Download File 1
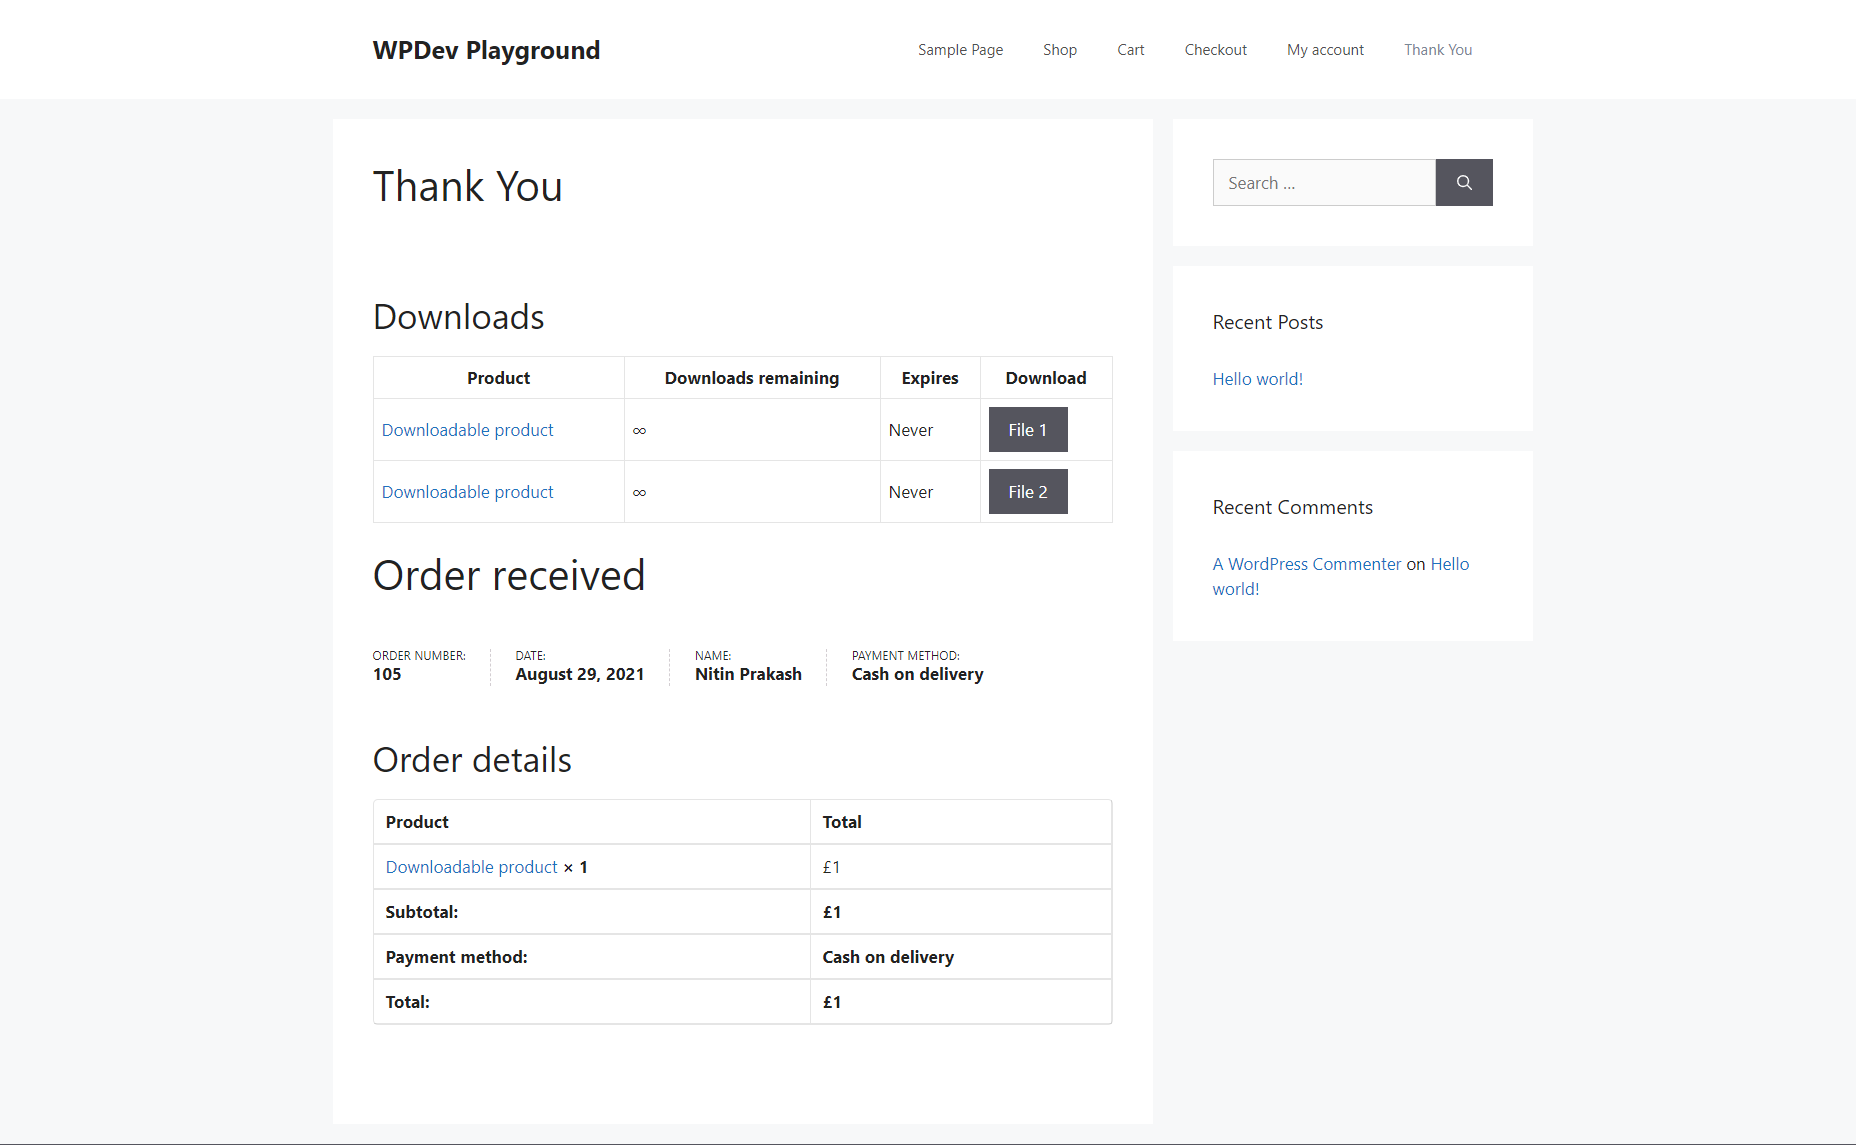 point(1027,430)
